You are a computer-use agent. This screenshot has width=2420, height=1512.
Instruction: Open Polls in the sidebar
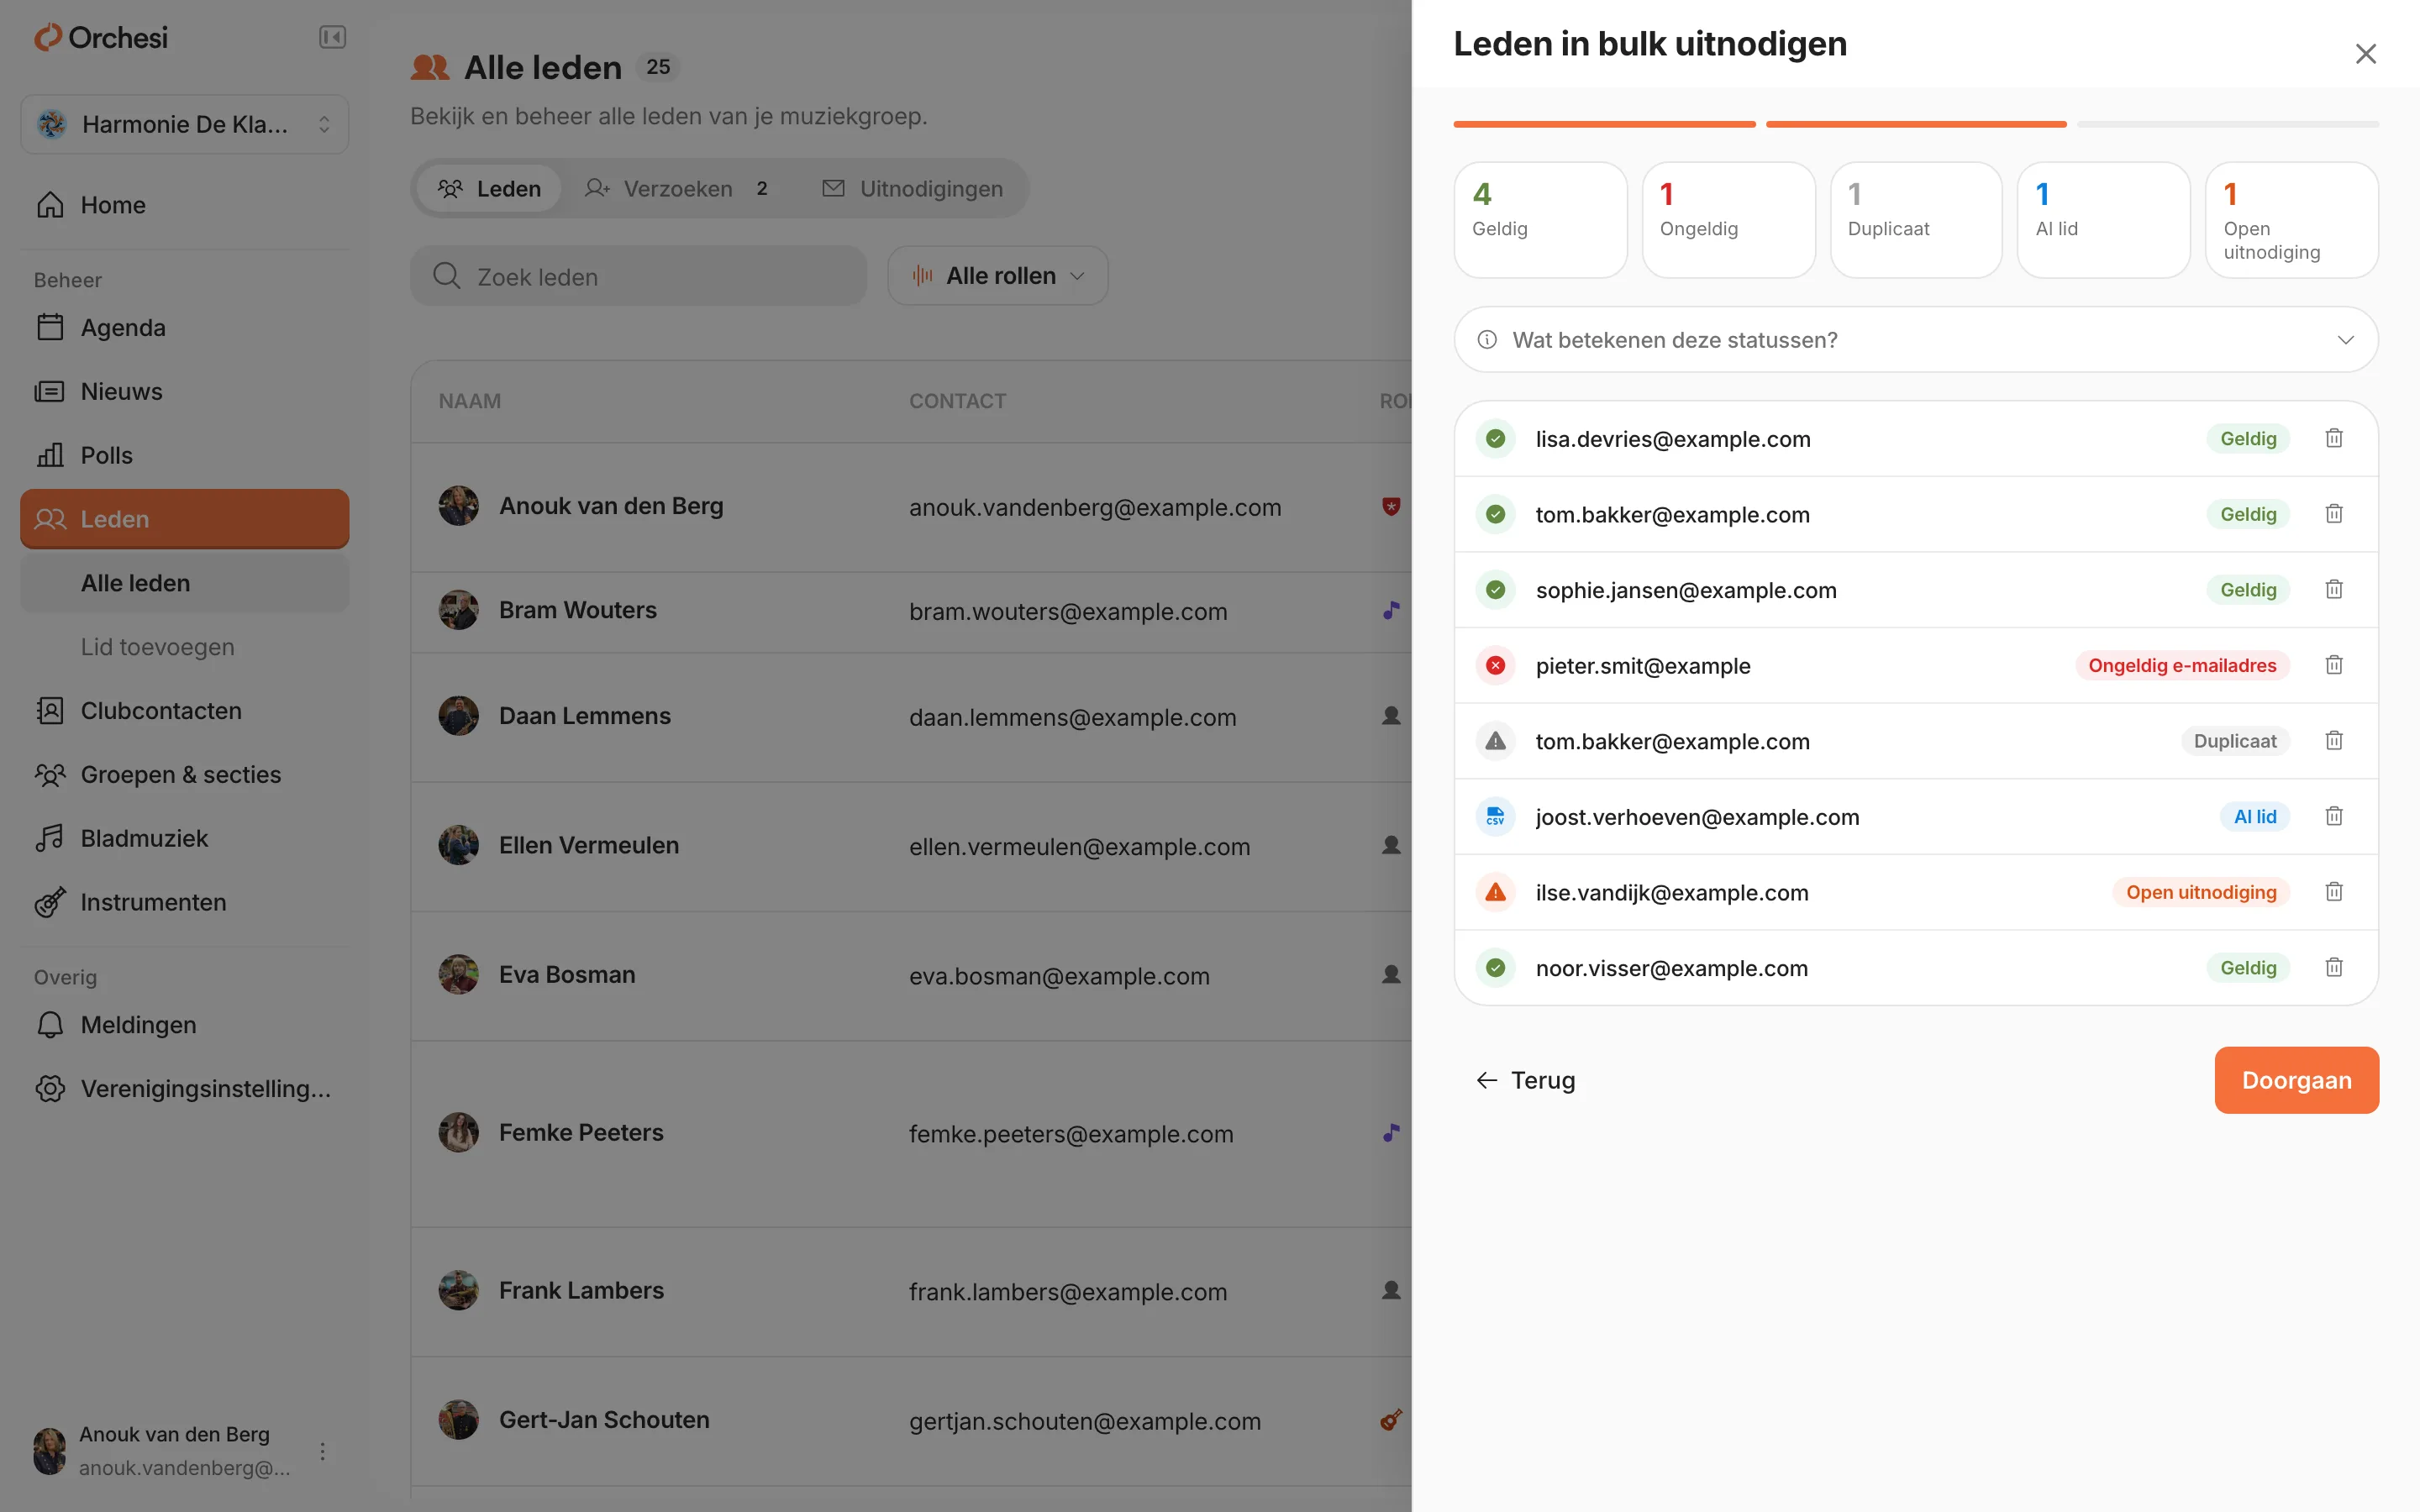click(x=185, y=455)
